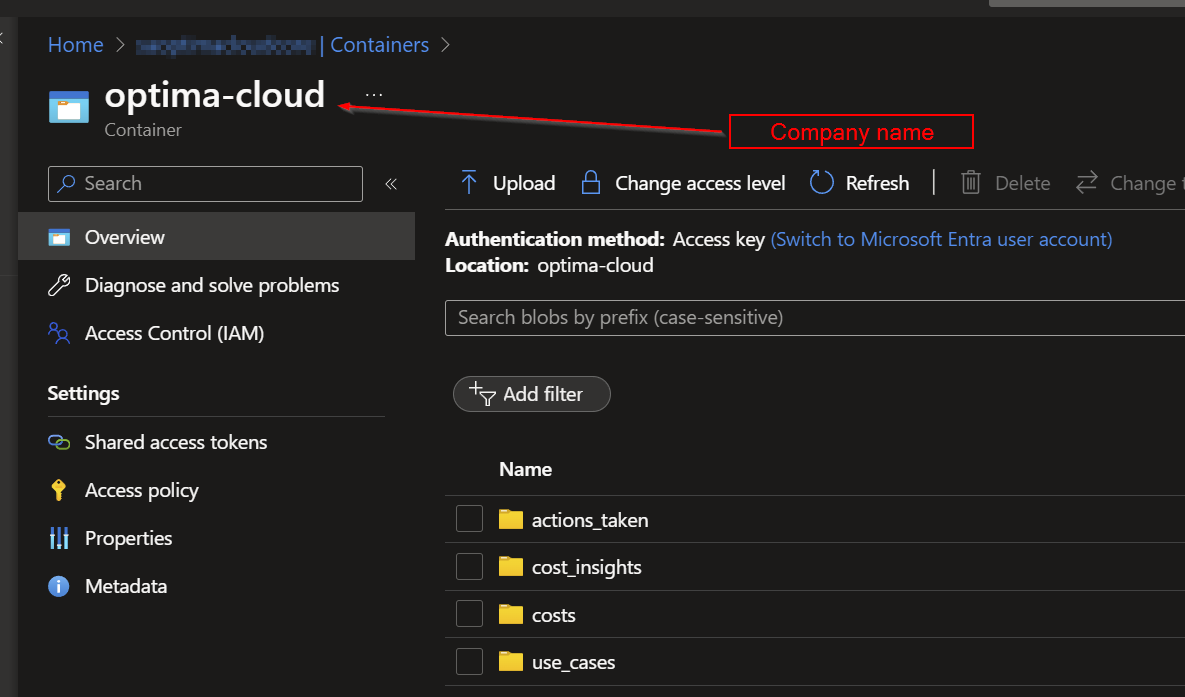This screenshot has width=1185, height=697.
Task: Click the magnifier icon in sidebar search
Action: pos(67,184)
